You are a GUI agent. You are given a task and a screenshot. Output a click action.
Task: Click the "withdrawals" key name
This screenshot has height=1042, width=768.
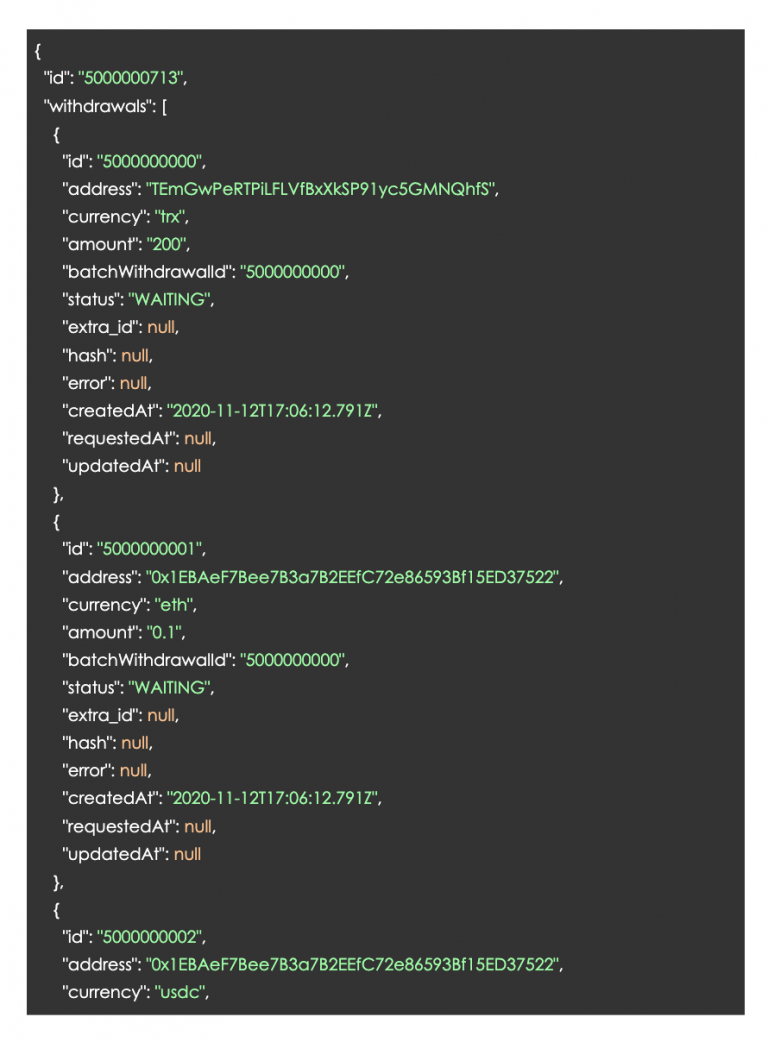coord(98,106)
